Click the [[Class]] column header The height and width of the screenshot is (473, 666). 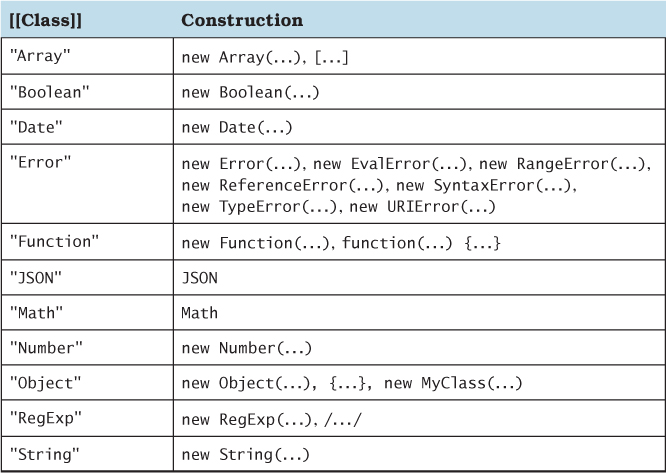click(x=42, y=20)
